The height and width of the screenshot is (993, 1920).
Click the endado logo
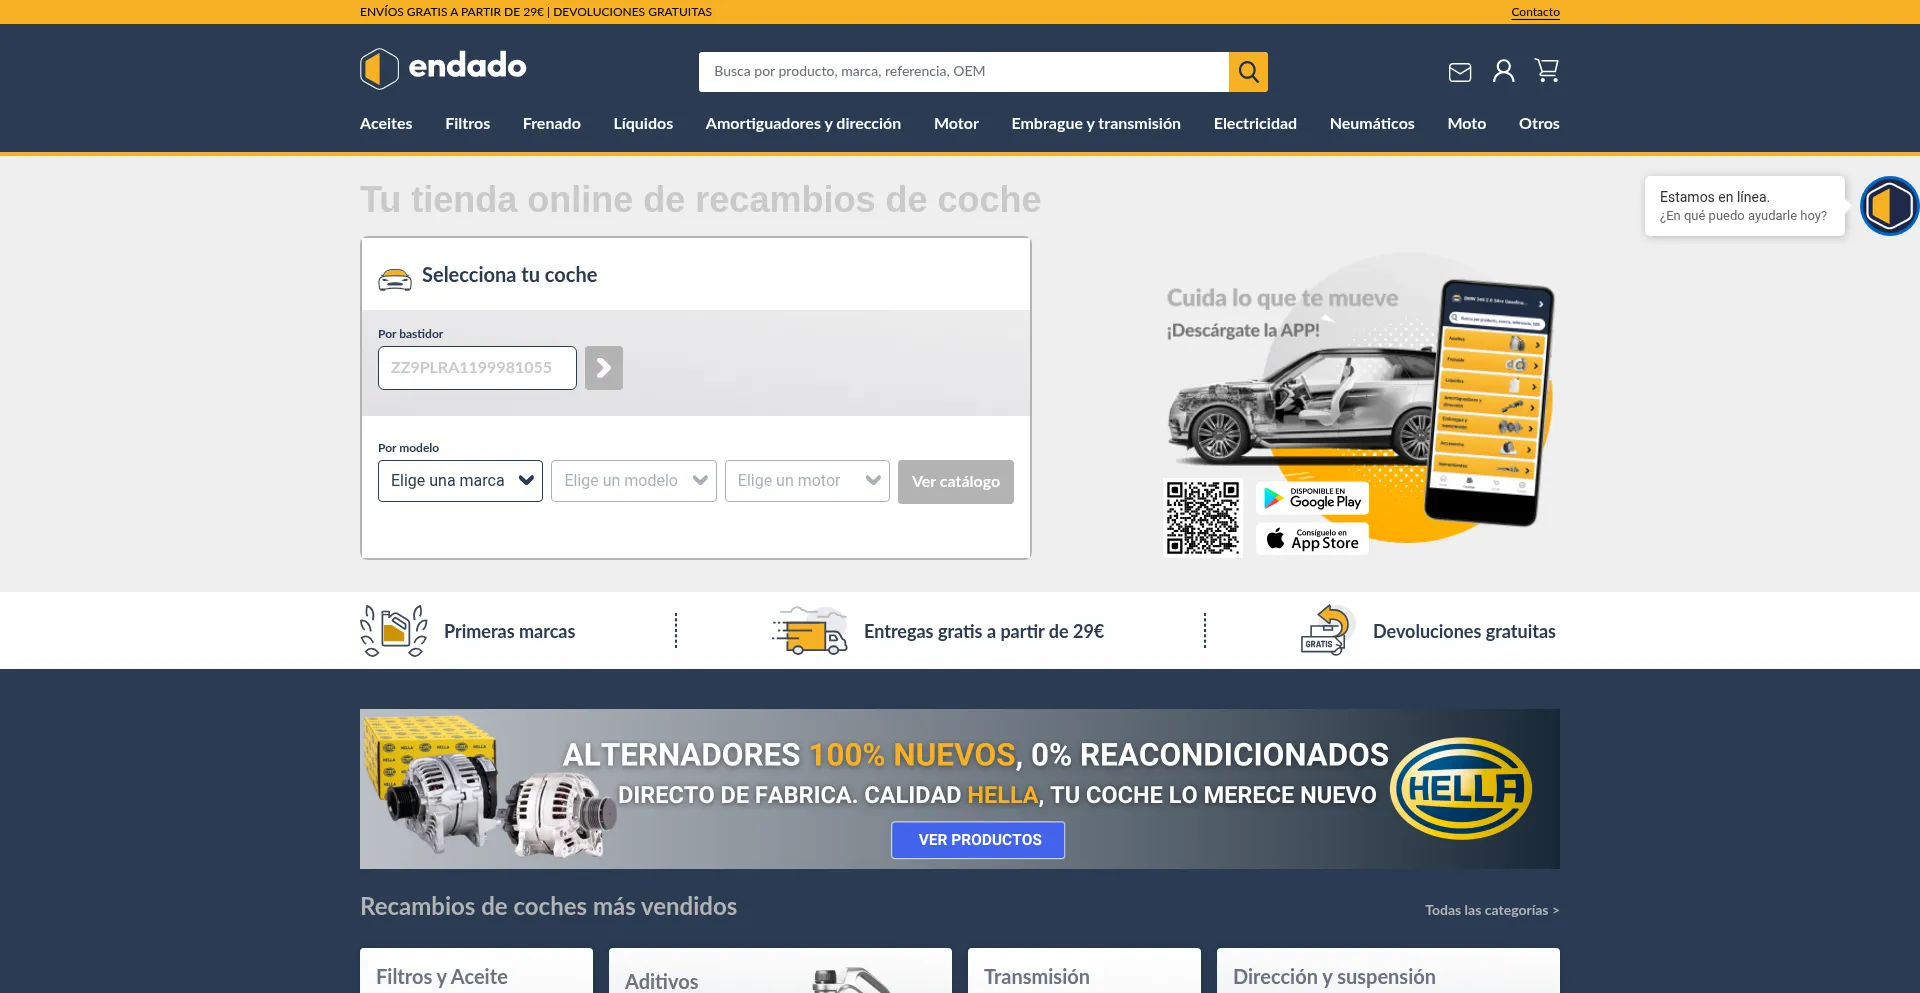[x=443, y=68]
